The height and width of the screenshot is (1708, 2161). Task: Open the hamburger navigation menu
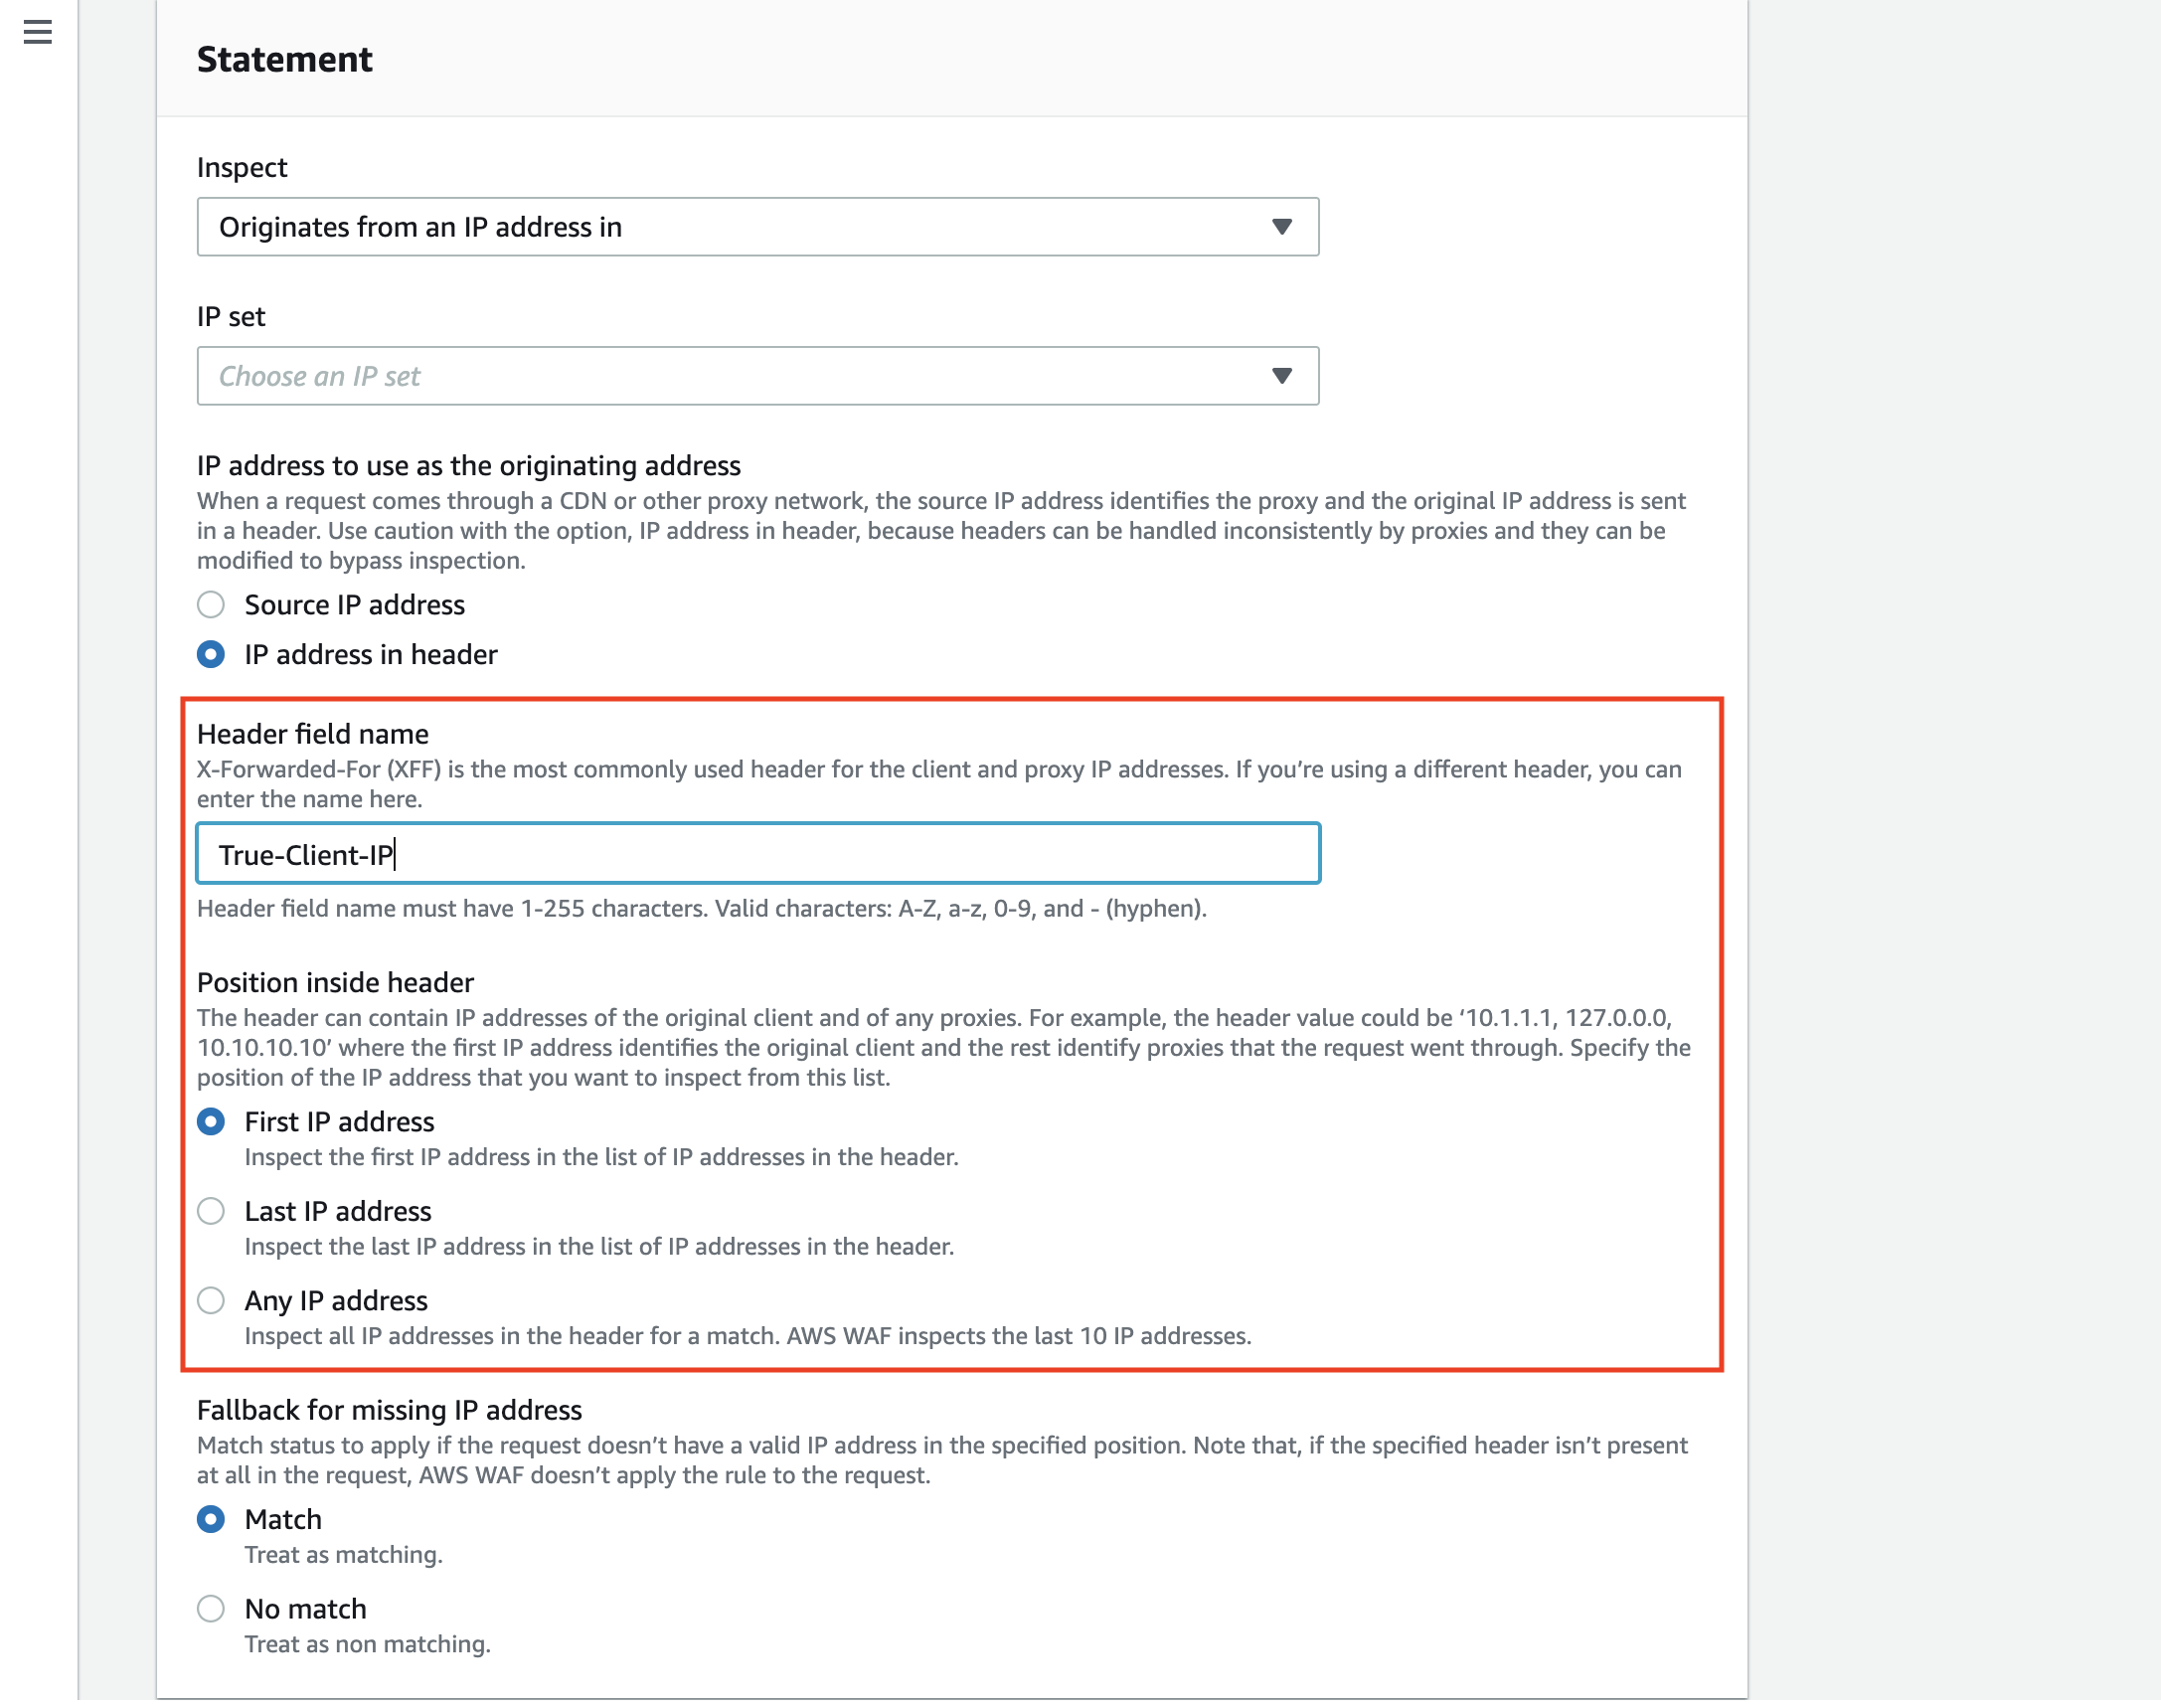[38, 32]
